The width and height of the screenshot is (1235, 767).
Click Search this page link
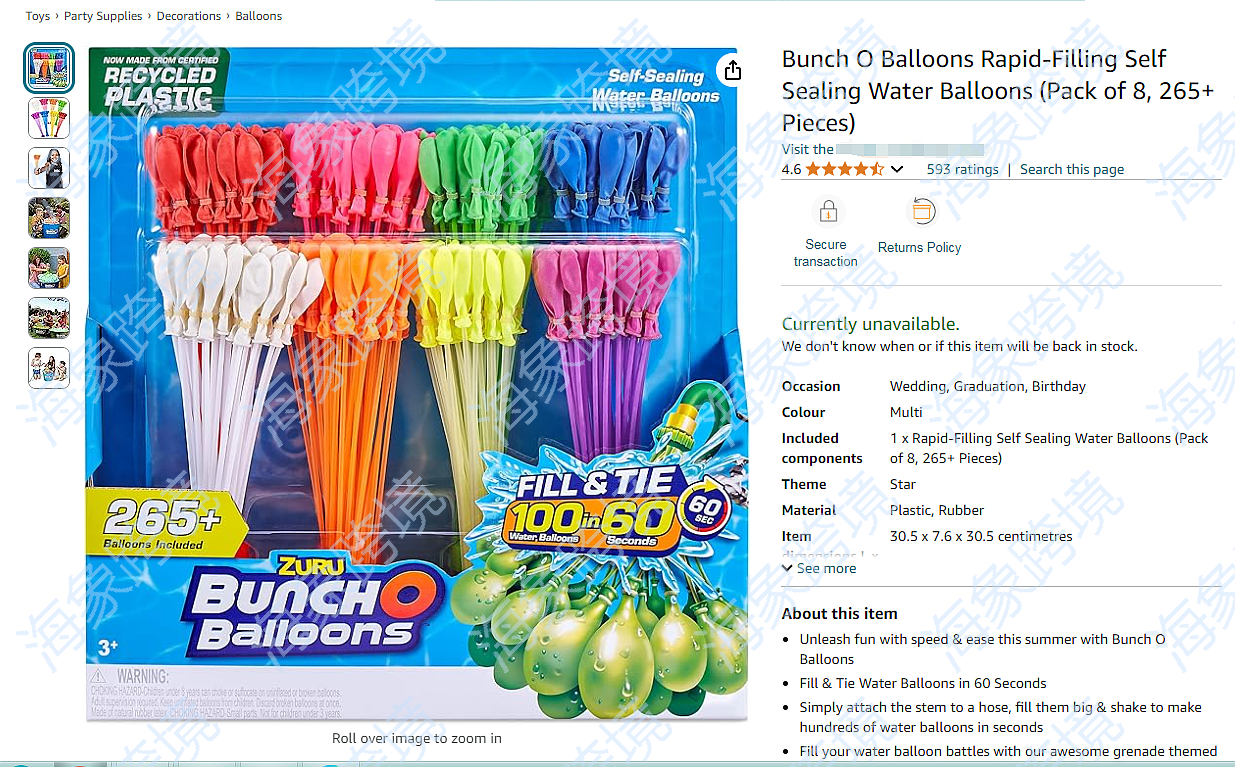(x=1072, y=169)
